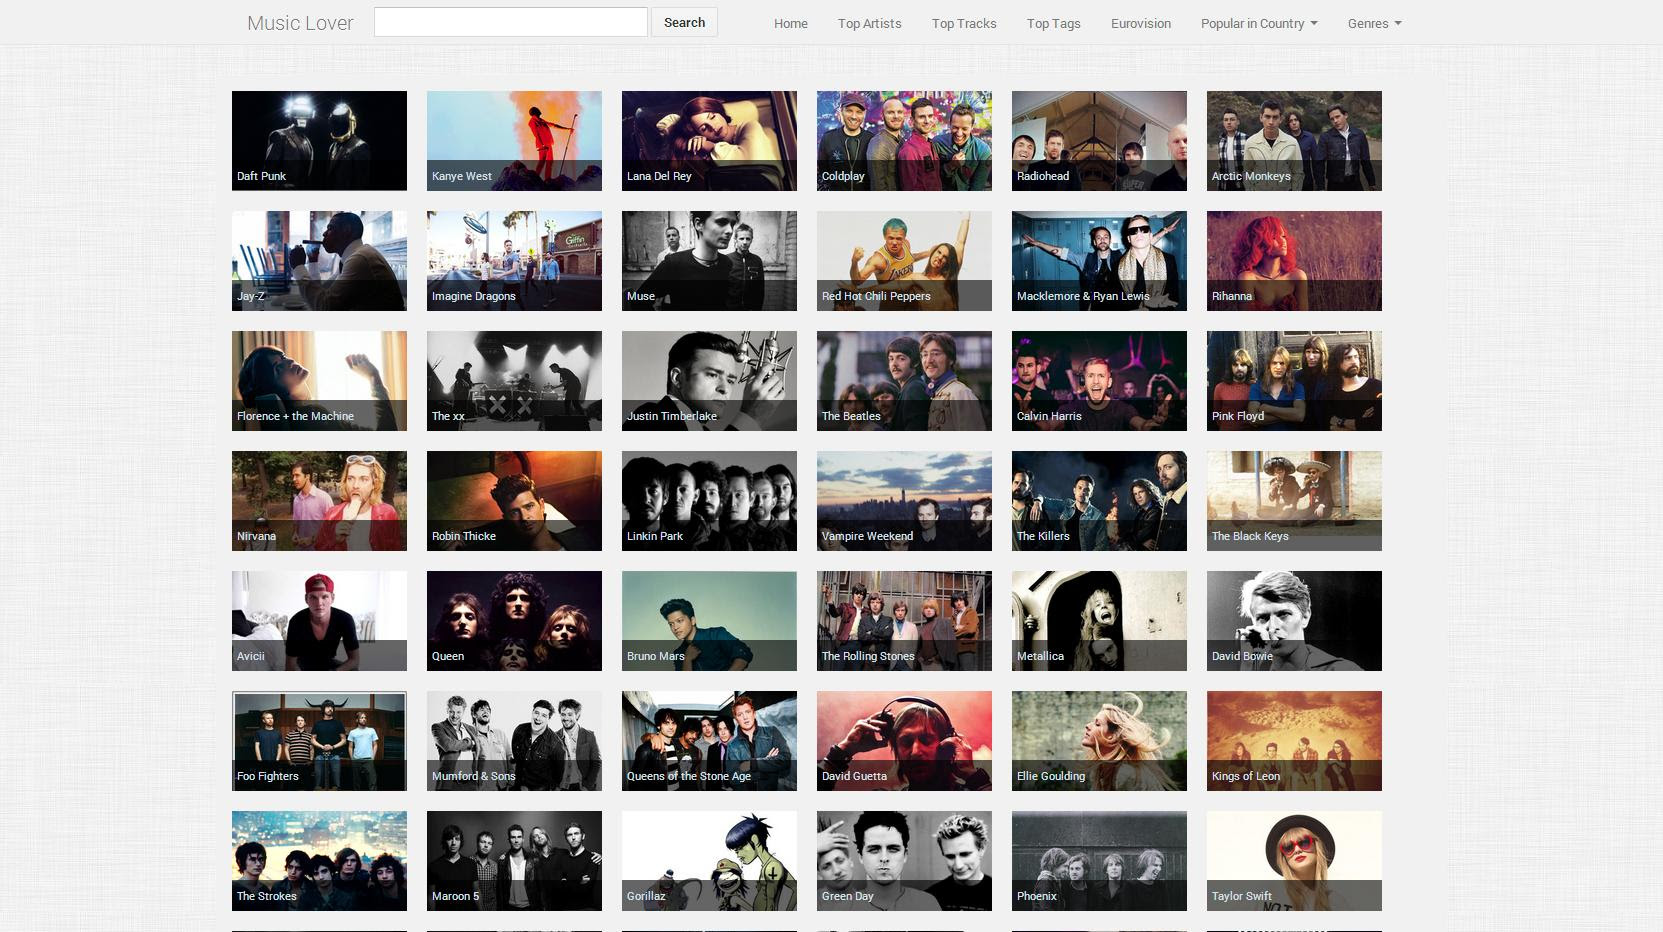1663x932 pixels.
Task: Select the Radiohead thumbnail
Action: pos(1099,141)
